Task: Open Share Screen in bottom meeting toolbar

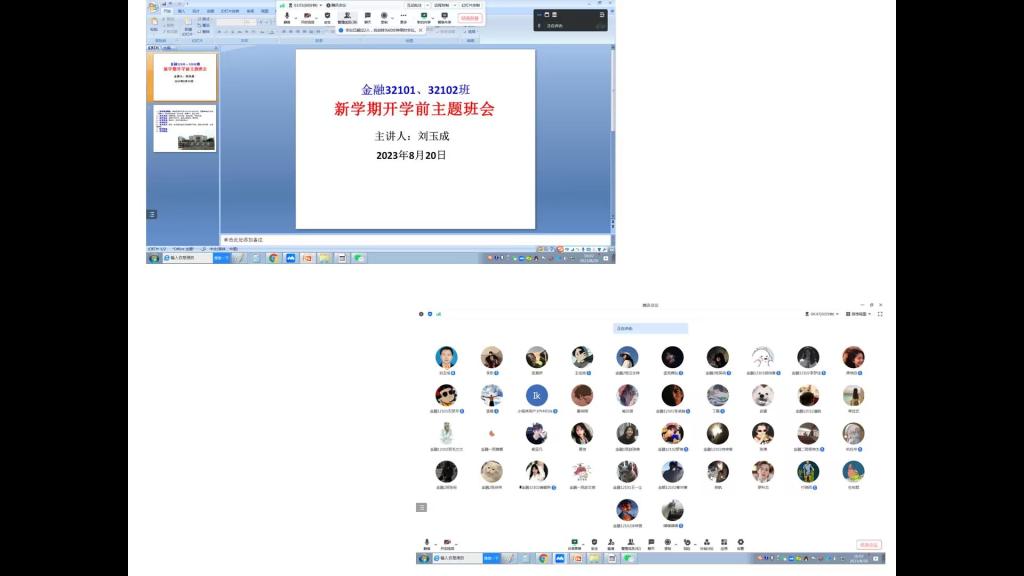Action: click(x=574, y=543)
